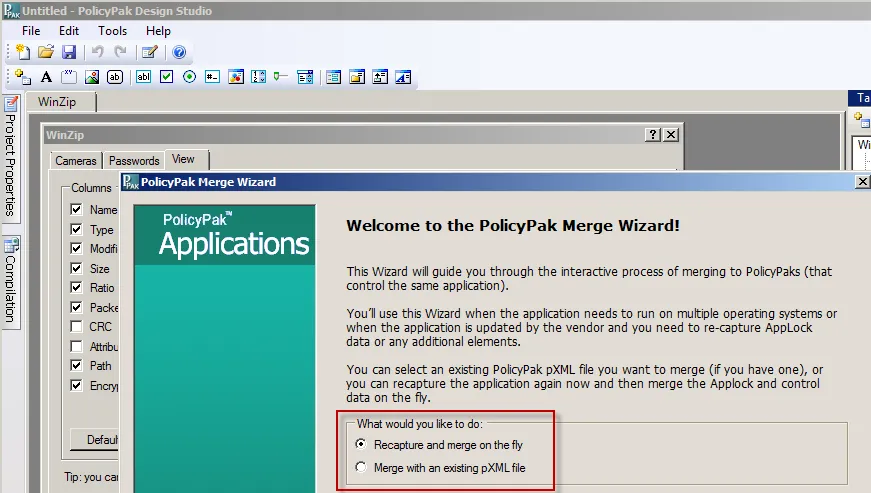Screen dimensions: 871x493
Task: Select 'Recapture and merge on the fly'
Action: (x=361, y=444)
